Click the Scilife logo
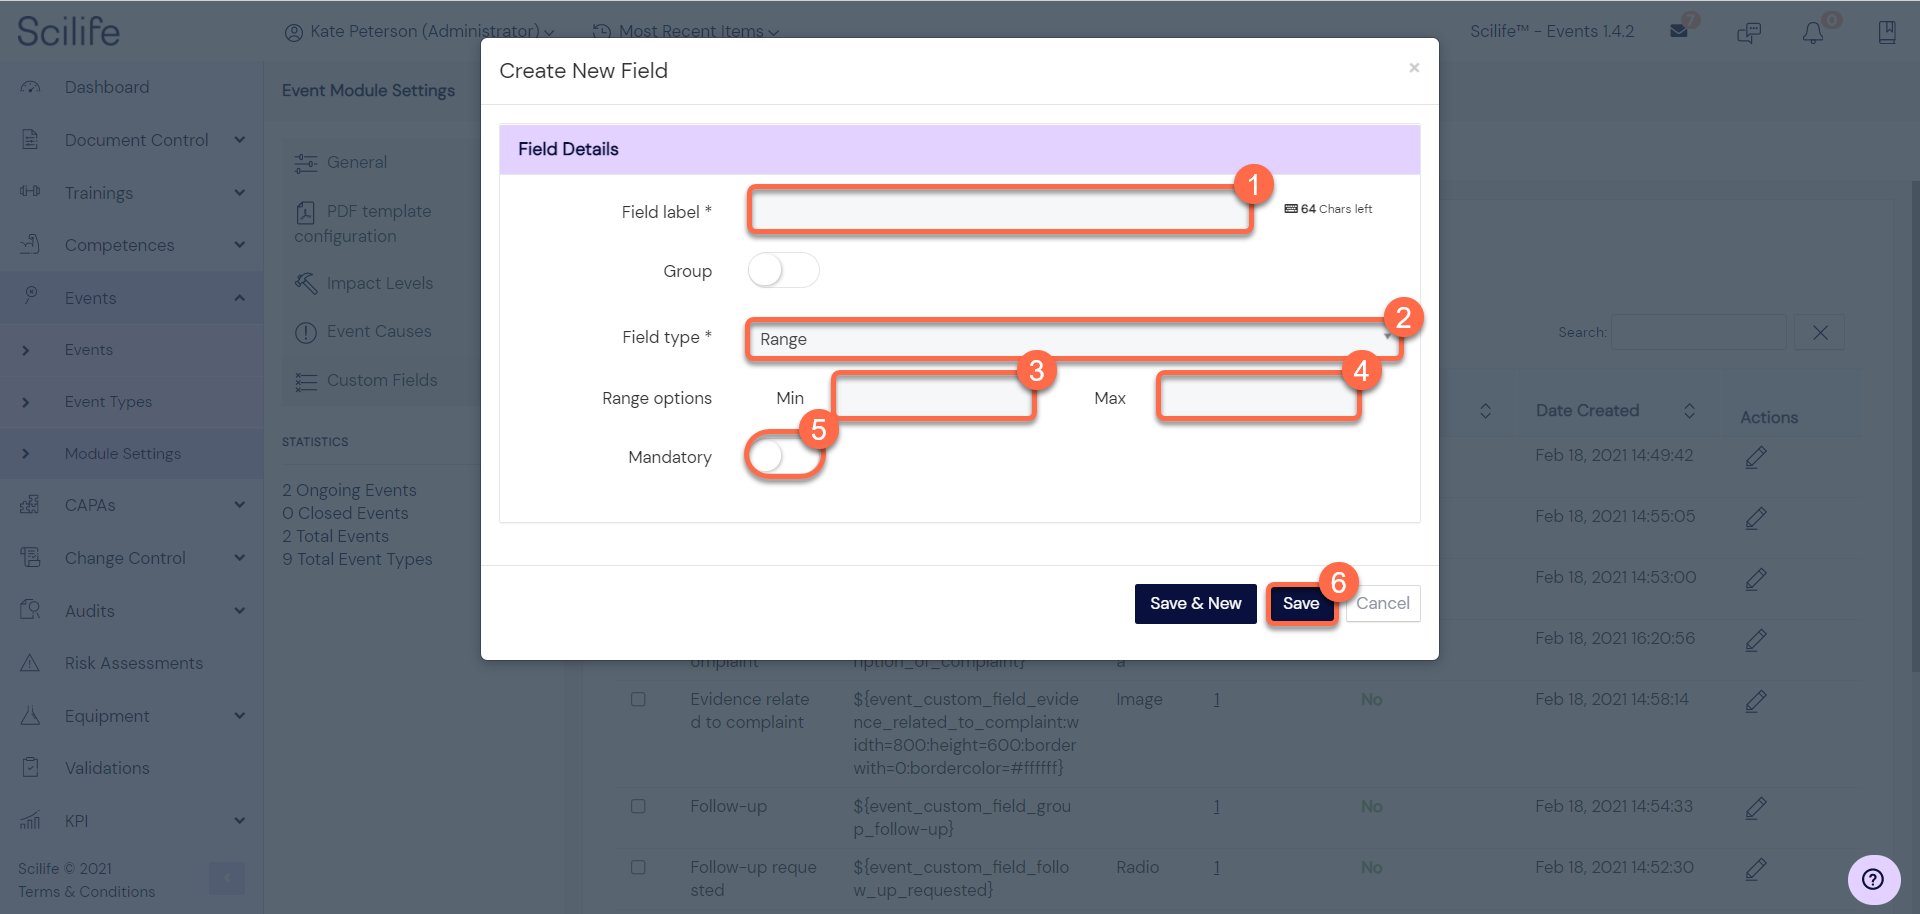 [68, 31]
